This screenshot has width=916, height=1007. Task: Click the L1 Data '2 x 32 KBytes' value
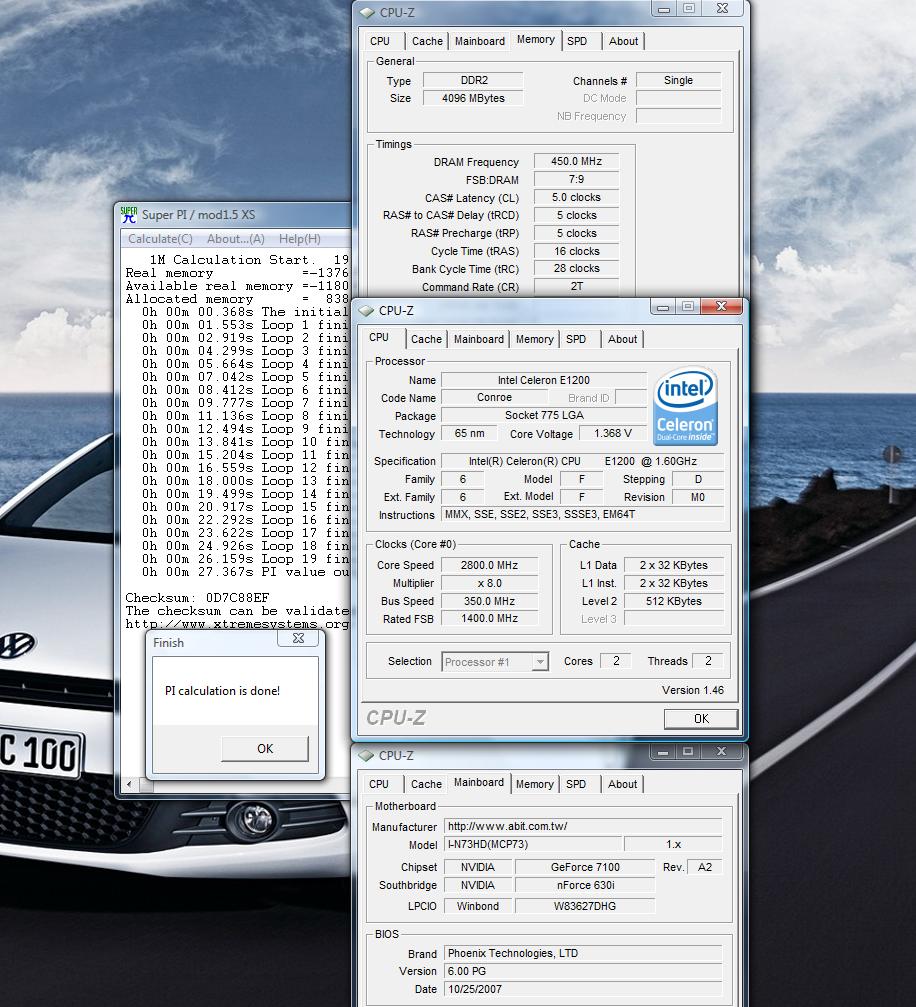674,565
